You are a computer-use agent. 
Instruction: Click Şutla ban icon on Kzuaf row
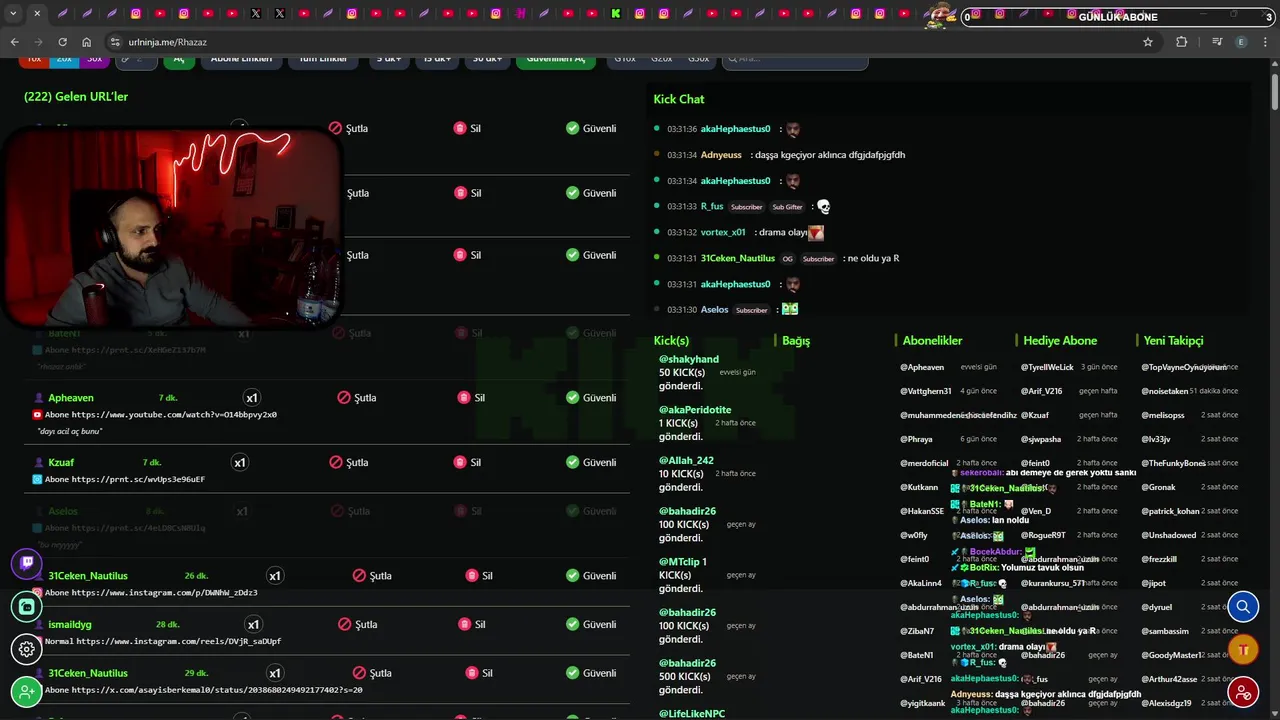coord(336,462)
